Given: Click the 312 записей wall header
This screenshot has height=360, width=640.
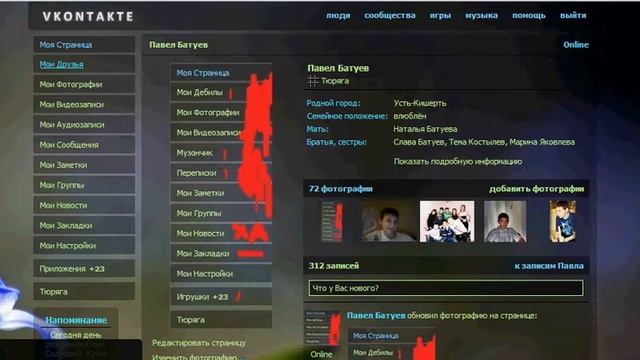Looking at the screenshot, I should point(333,266).
